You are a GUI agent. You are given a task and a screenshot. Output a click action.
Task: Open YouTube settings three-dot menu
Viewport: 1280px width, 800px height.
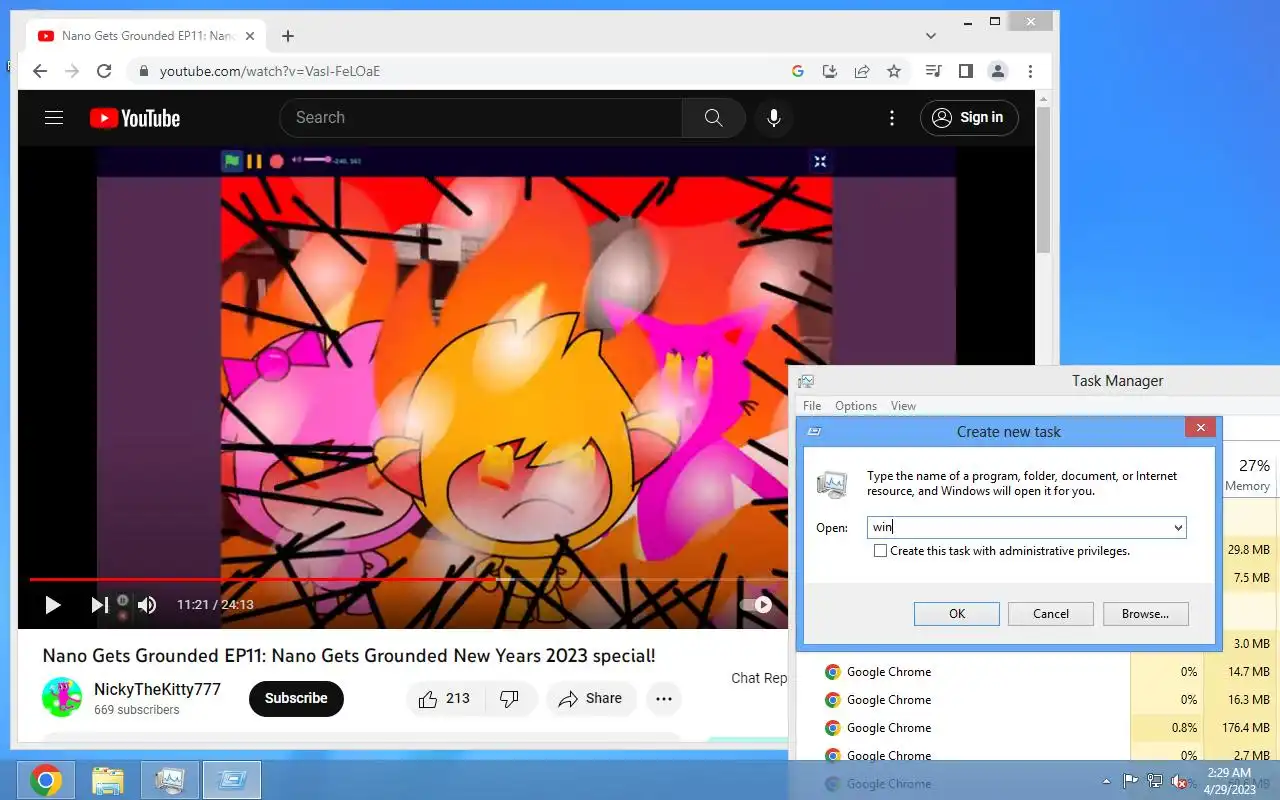892,118
